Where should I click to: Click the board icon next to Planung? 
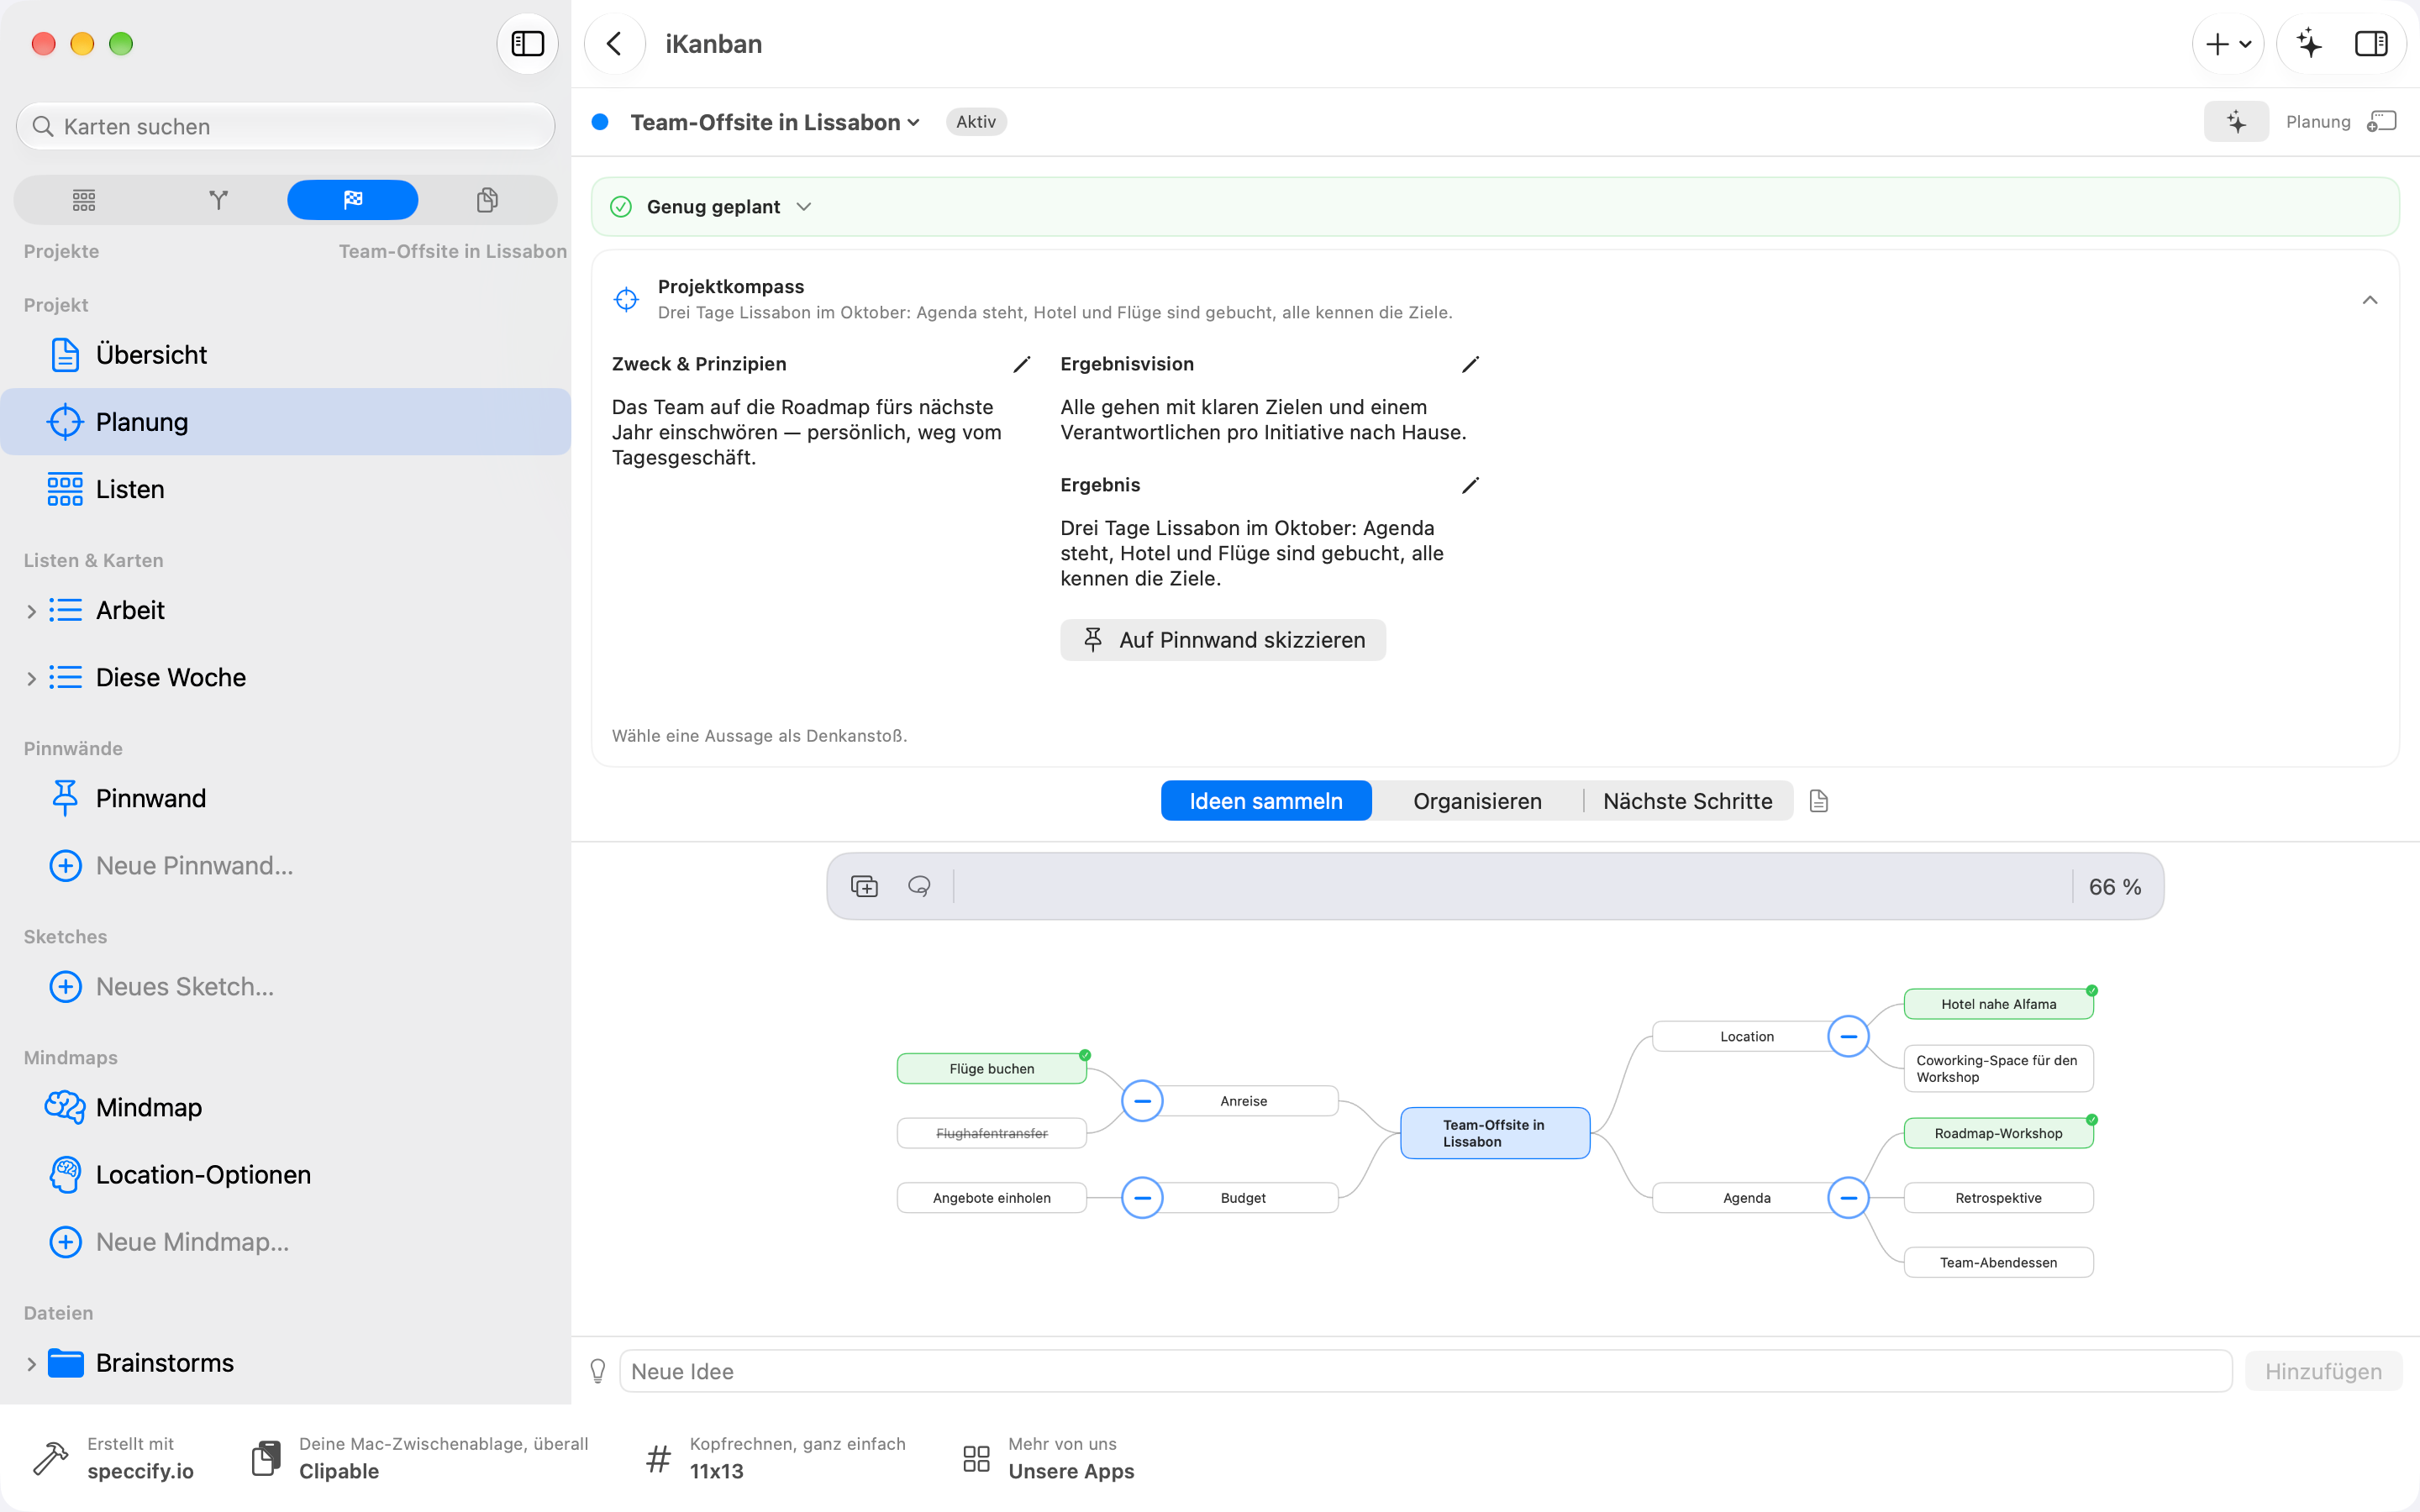tap(2382, 122)
